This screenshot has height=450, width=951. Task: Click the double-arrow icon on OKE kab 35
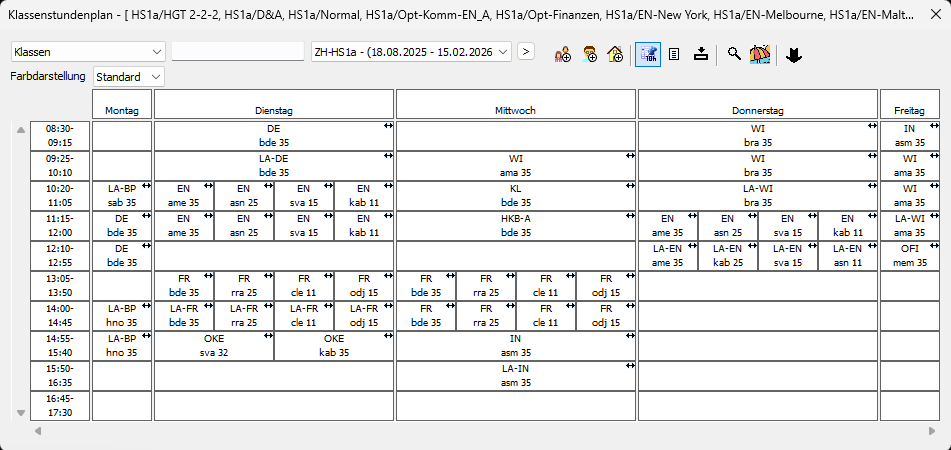pos(388,337)
